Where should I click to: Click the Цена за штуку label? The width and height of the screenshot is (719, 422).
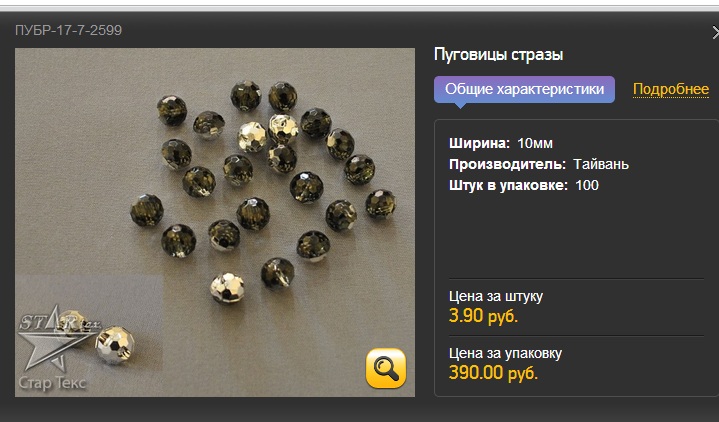tap(496, 296)
